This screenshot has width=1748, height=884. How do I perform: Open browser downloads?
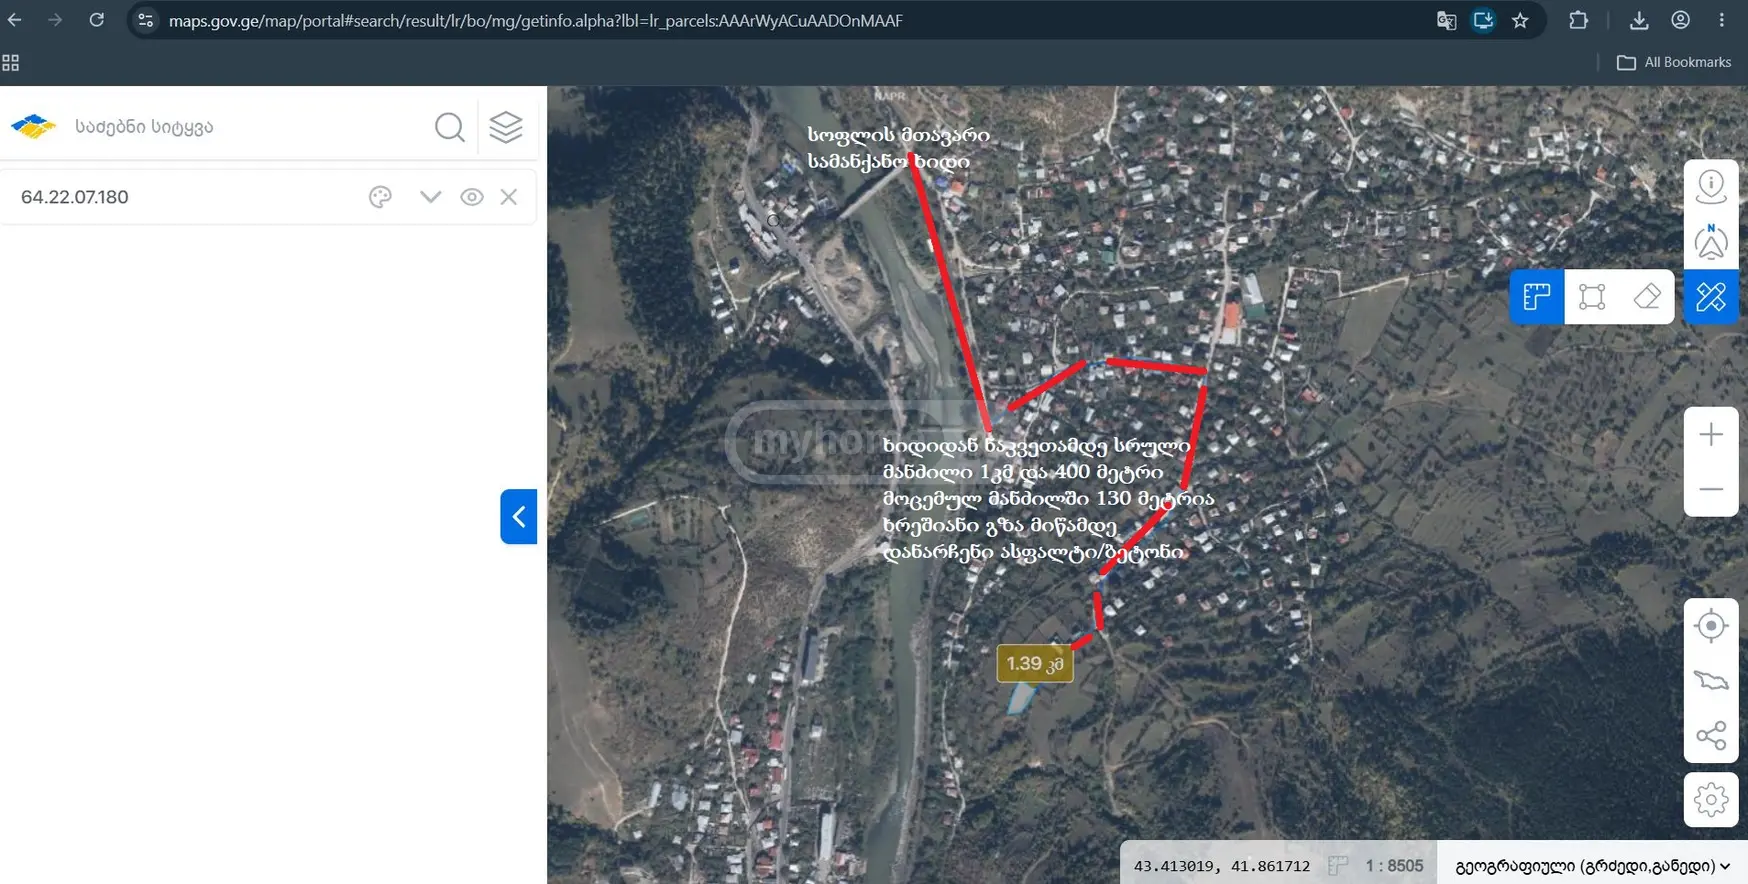point(1639,20)
